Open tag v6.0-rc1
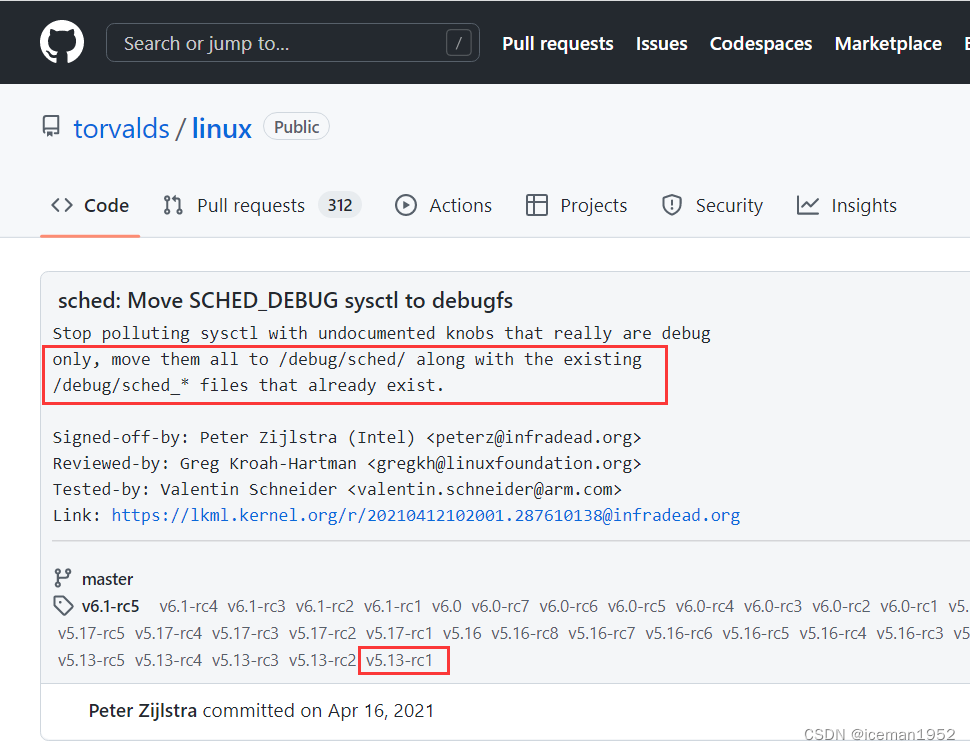The image size is (970, 750). click(x=909, y=606)
